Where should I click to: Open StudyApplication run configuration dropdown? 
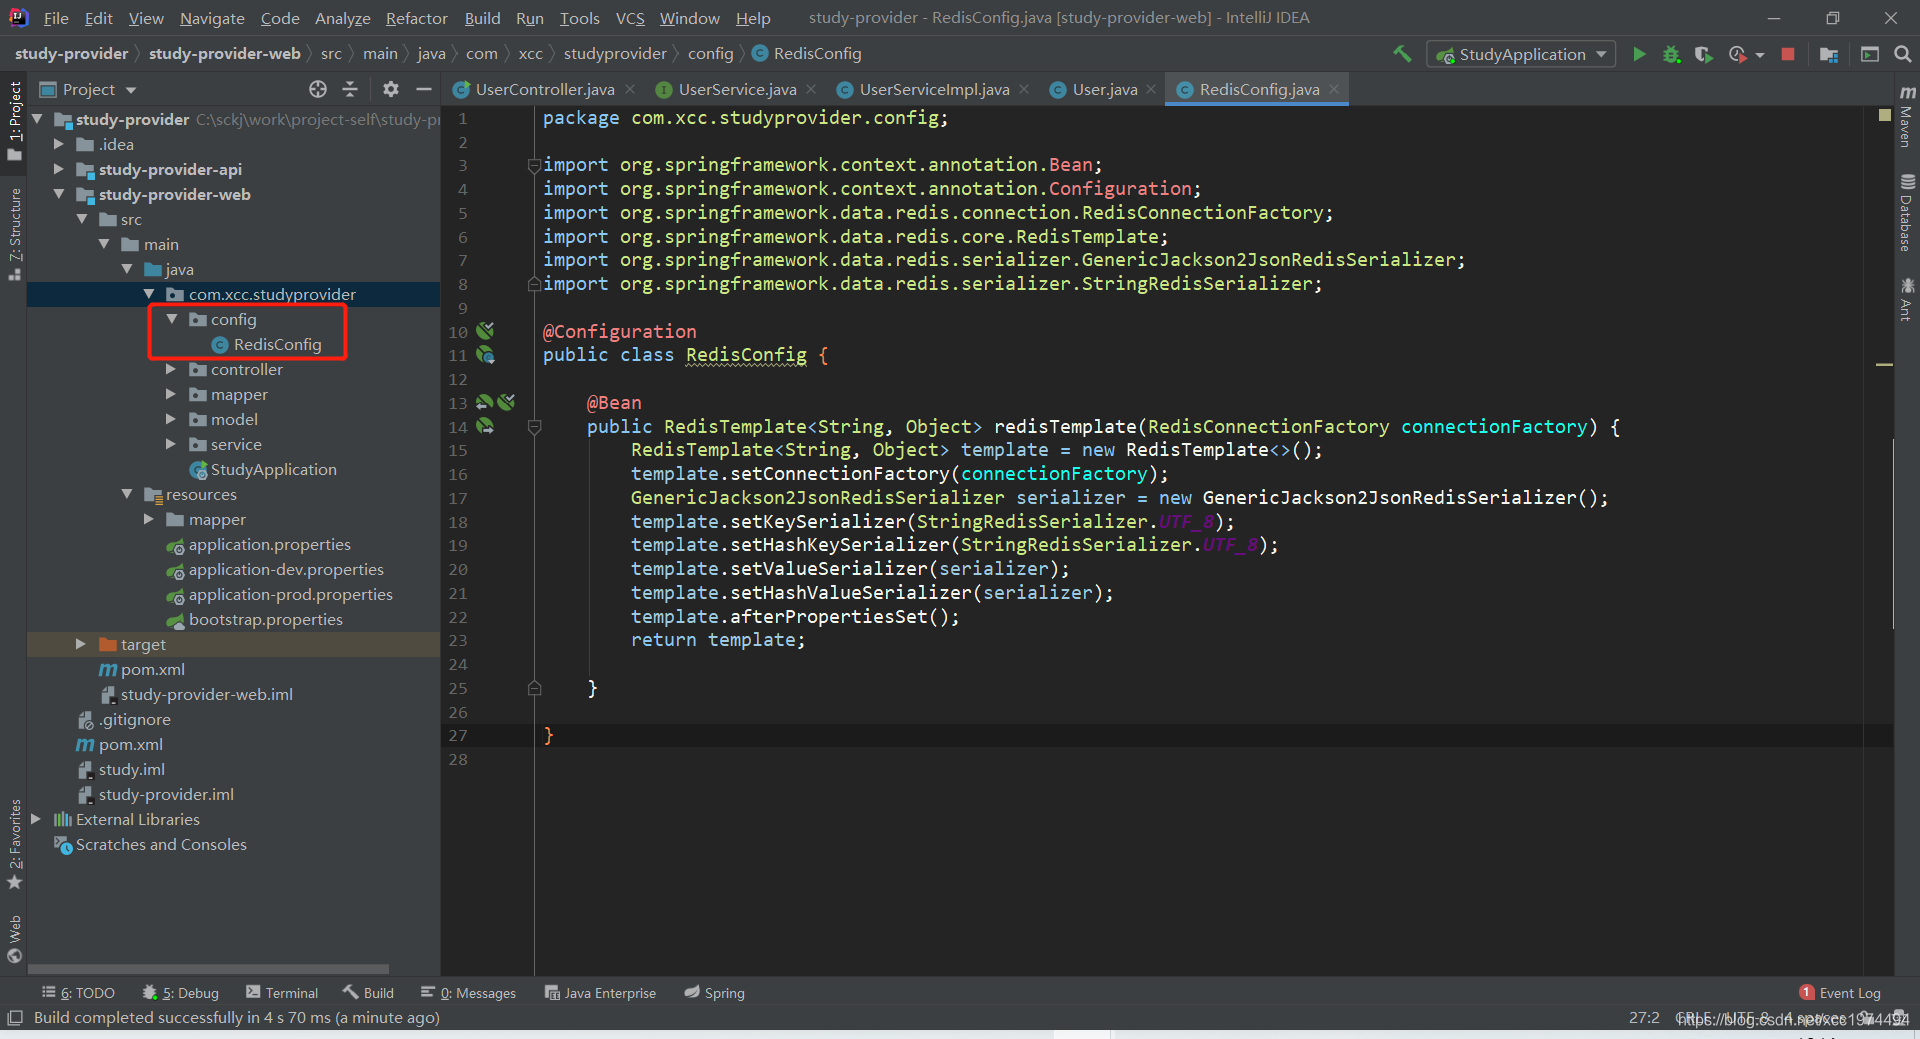1522,54
